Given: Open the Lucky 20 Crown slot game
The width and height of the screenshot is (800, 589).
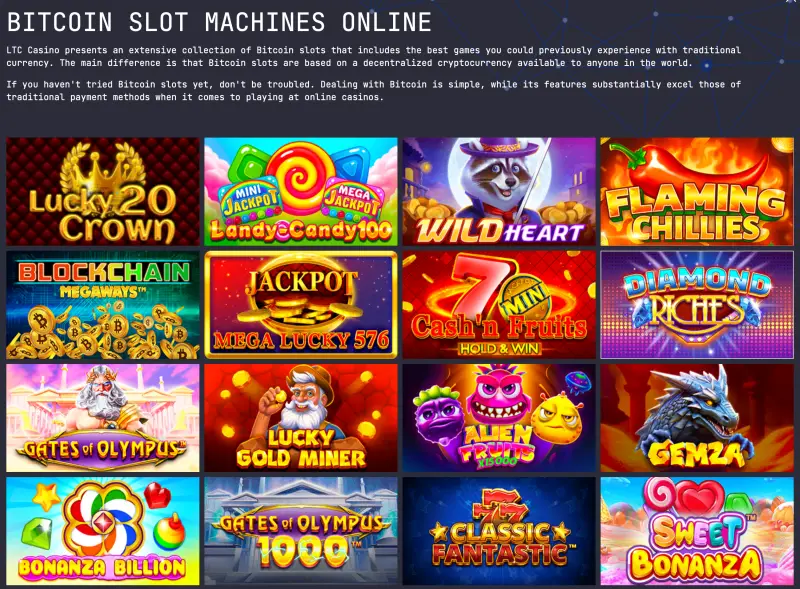Looking at the screenshot, I should [x=103, y=191].
